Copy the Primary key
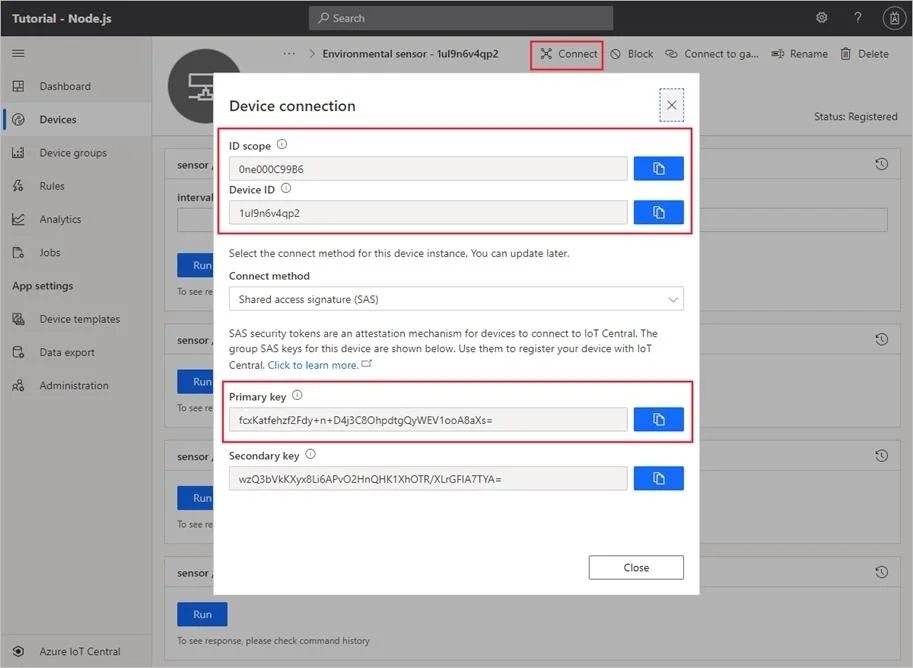 659,419
